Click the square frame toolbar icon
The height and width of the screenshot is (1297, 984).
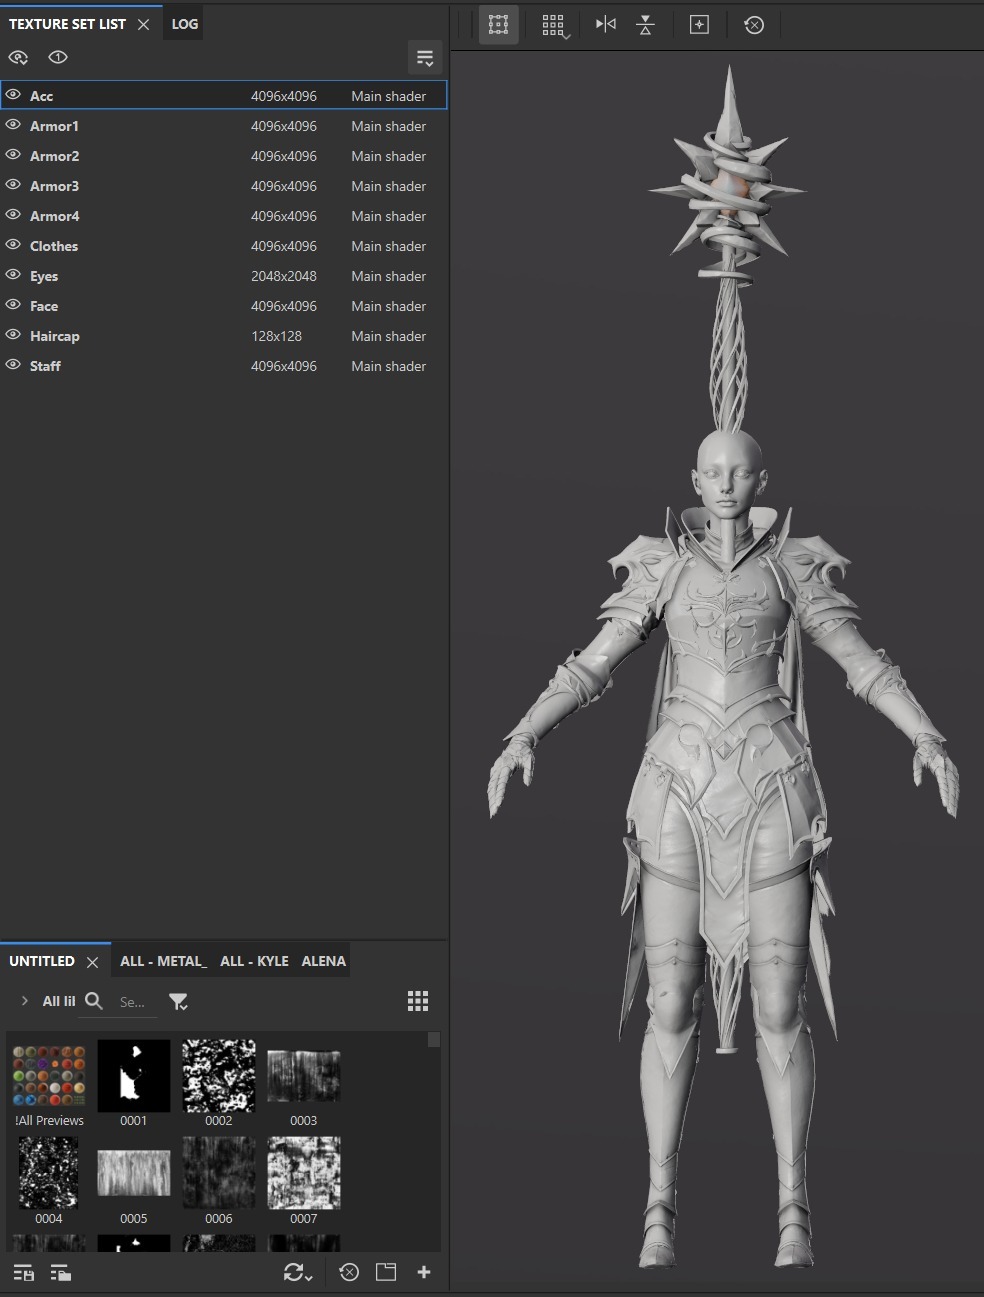pos(700,25)
